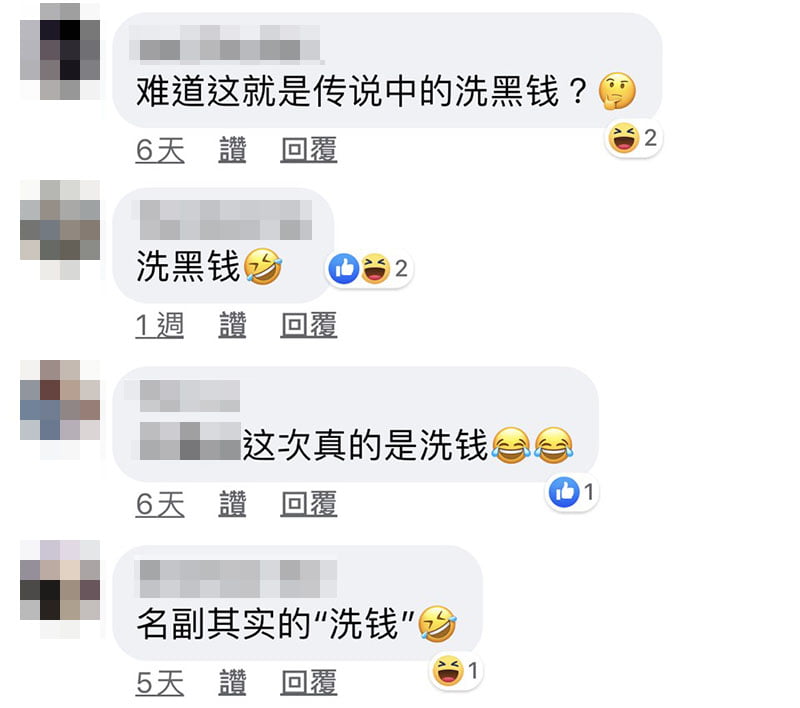Click thumbs-up reaction on third comment

point(572,493)
